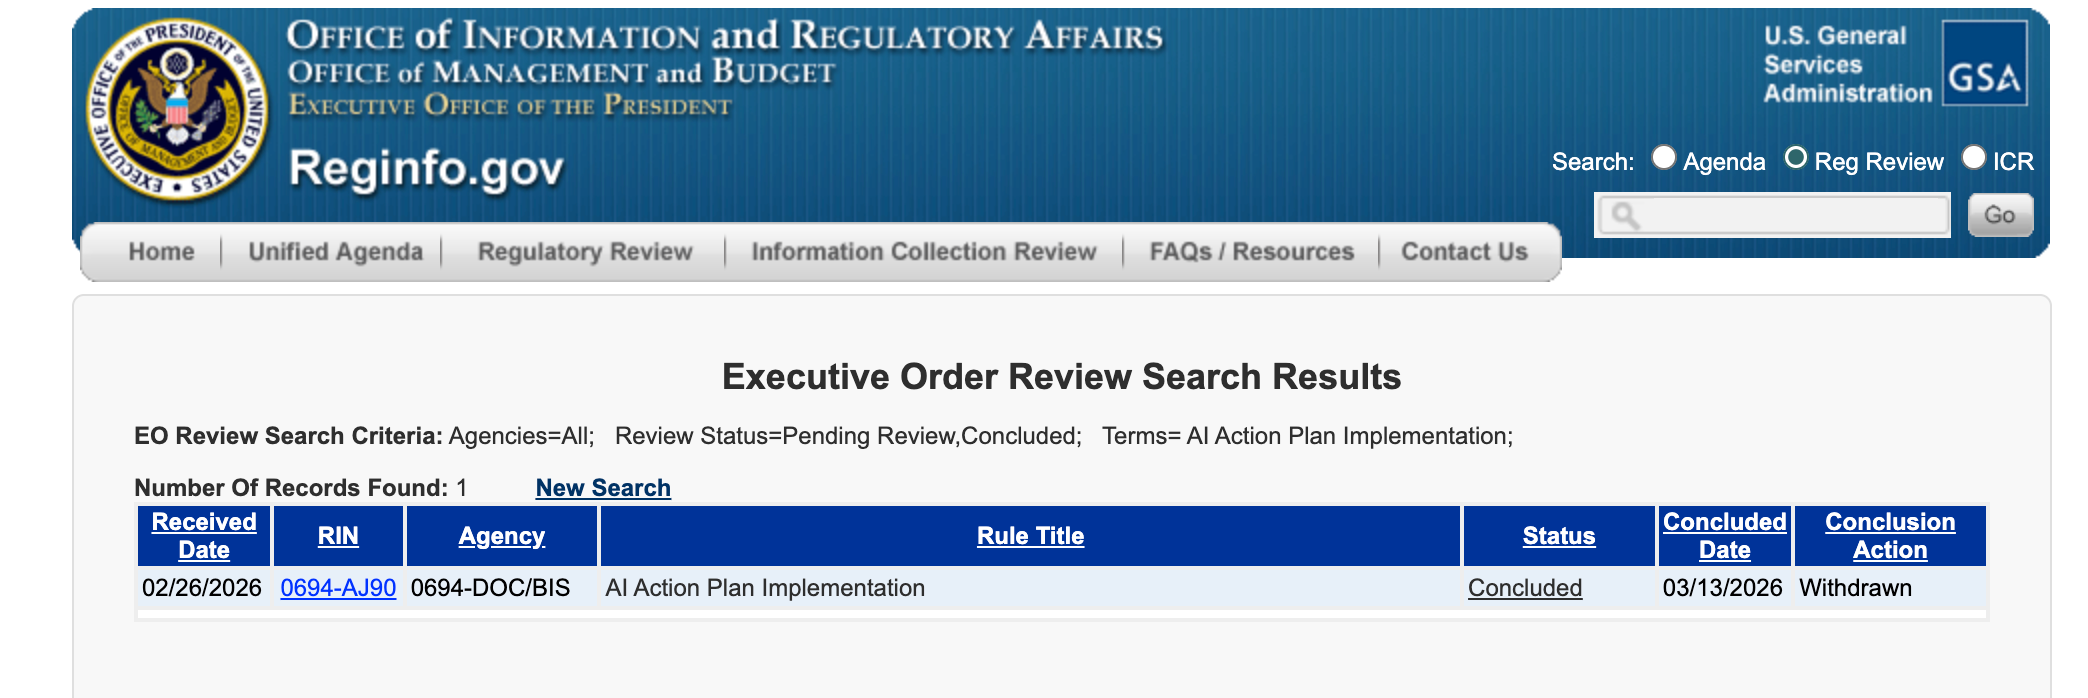Image resolution: width=2088 pixels, height=698 pixels.
Task: Open Information Collection Review menu
Action: pyautogui.click(x=923, y=252)
